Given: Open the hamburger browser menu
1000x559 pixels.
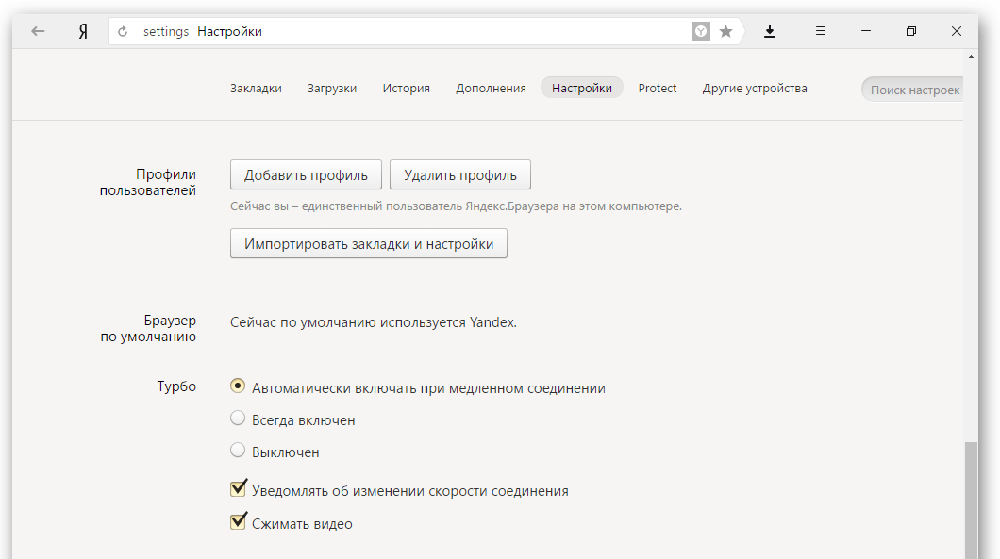Looking at the screenshot, I should [x=820, y=31].
